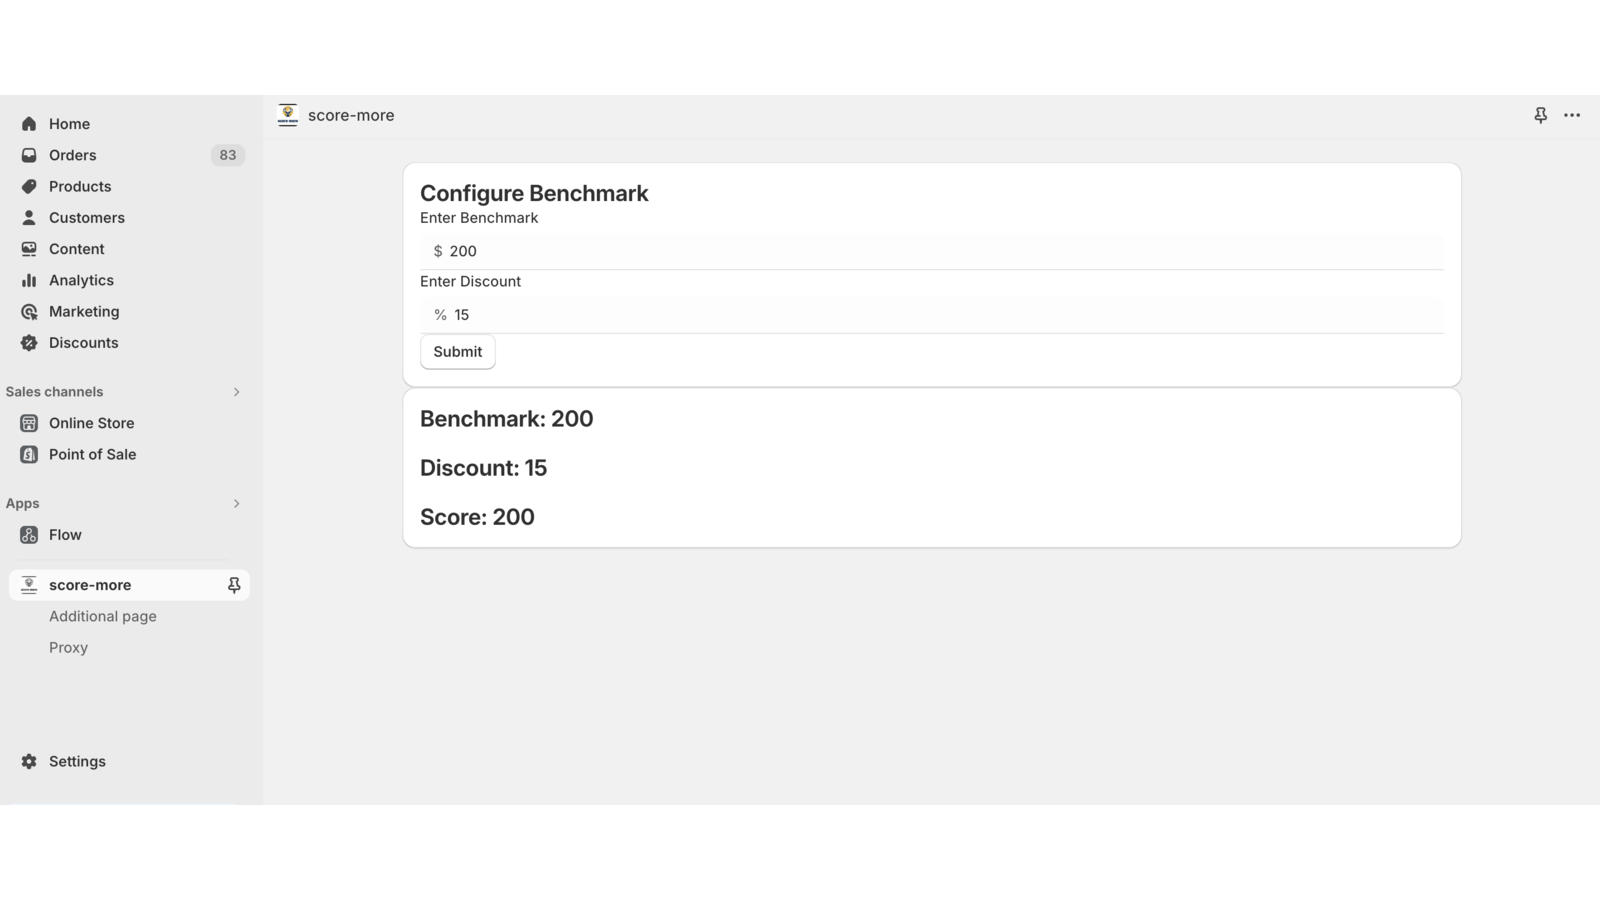The image size is (1600, 900).
Task: Click the Marketing target icon
Action: tap(29, 312)
